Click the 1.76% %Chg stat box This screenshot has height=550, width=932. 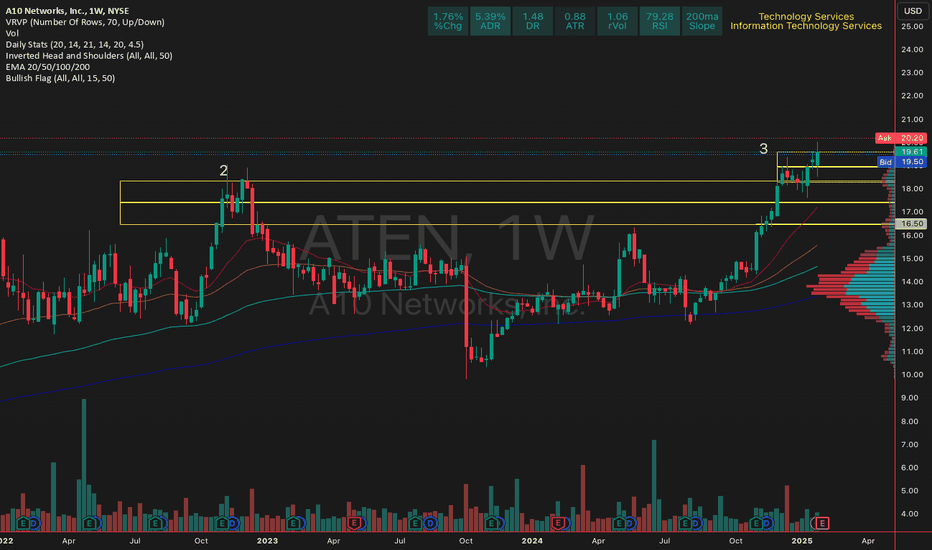[448, 21]
